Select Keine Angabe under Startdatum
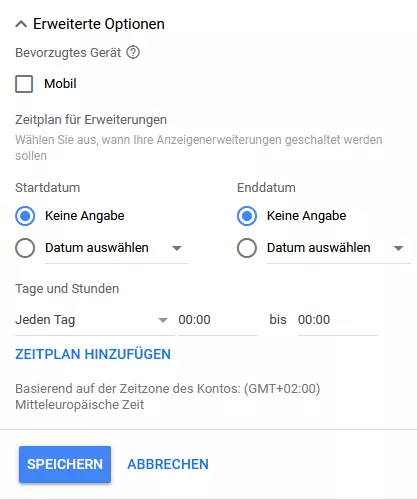The image size is (417, 500). pos(25,216)
